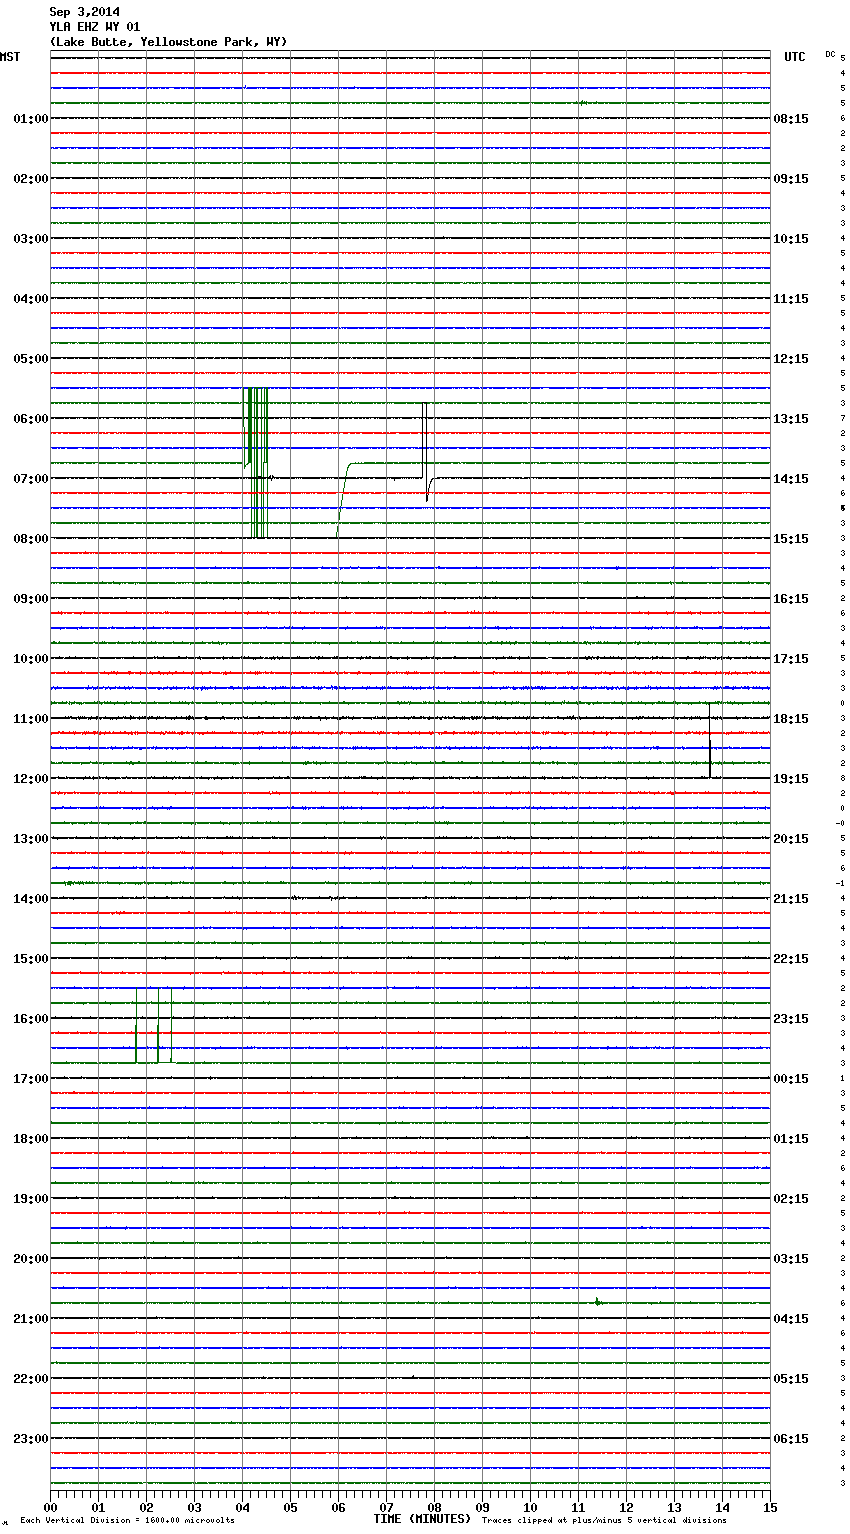Click the dense green spike cluster near 06:00 MST
Screen dimensions: 850x1534
coord(256,463)
